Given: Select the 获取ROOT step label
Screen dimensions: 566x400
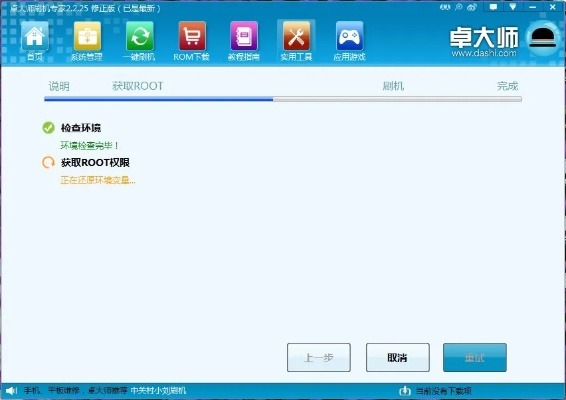Looking at the screenshot, I should point(138,86).
